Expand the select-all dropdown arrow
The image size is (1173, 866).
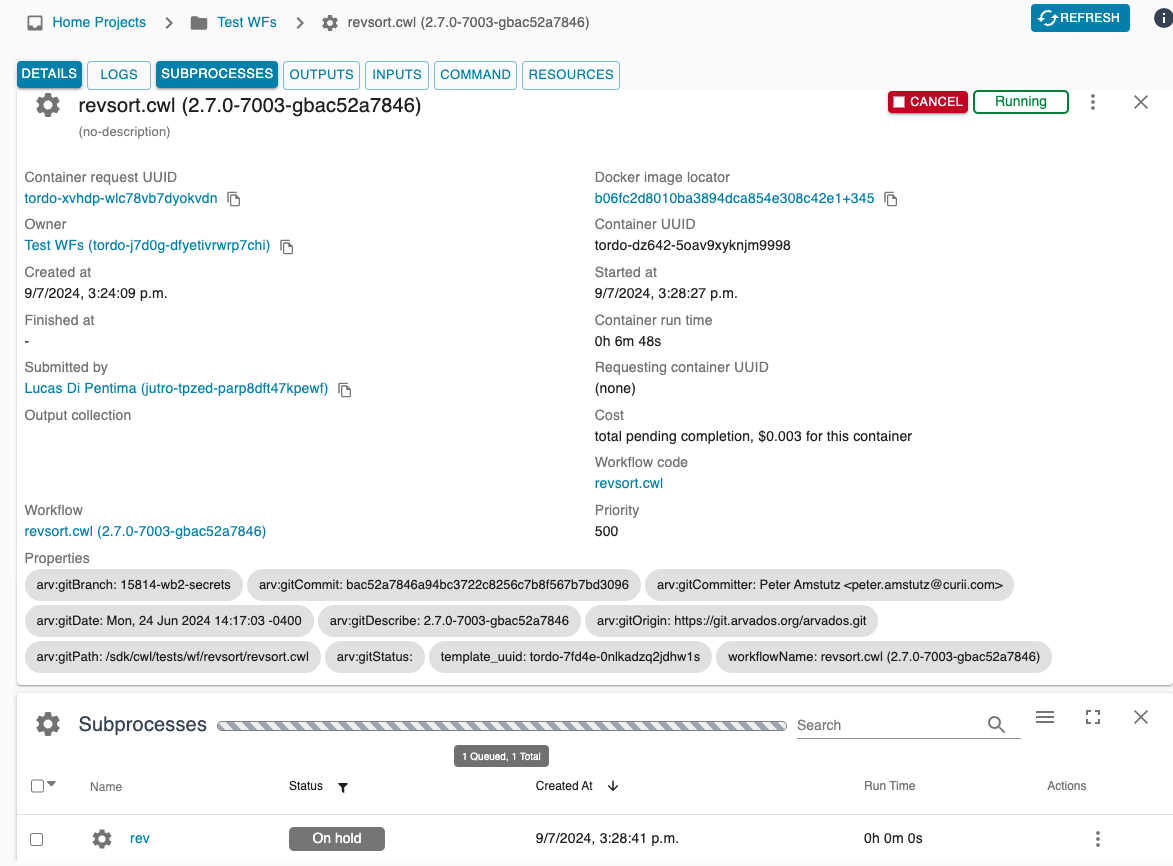[52, 784]
